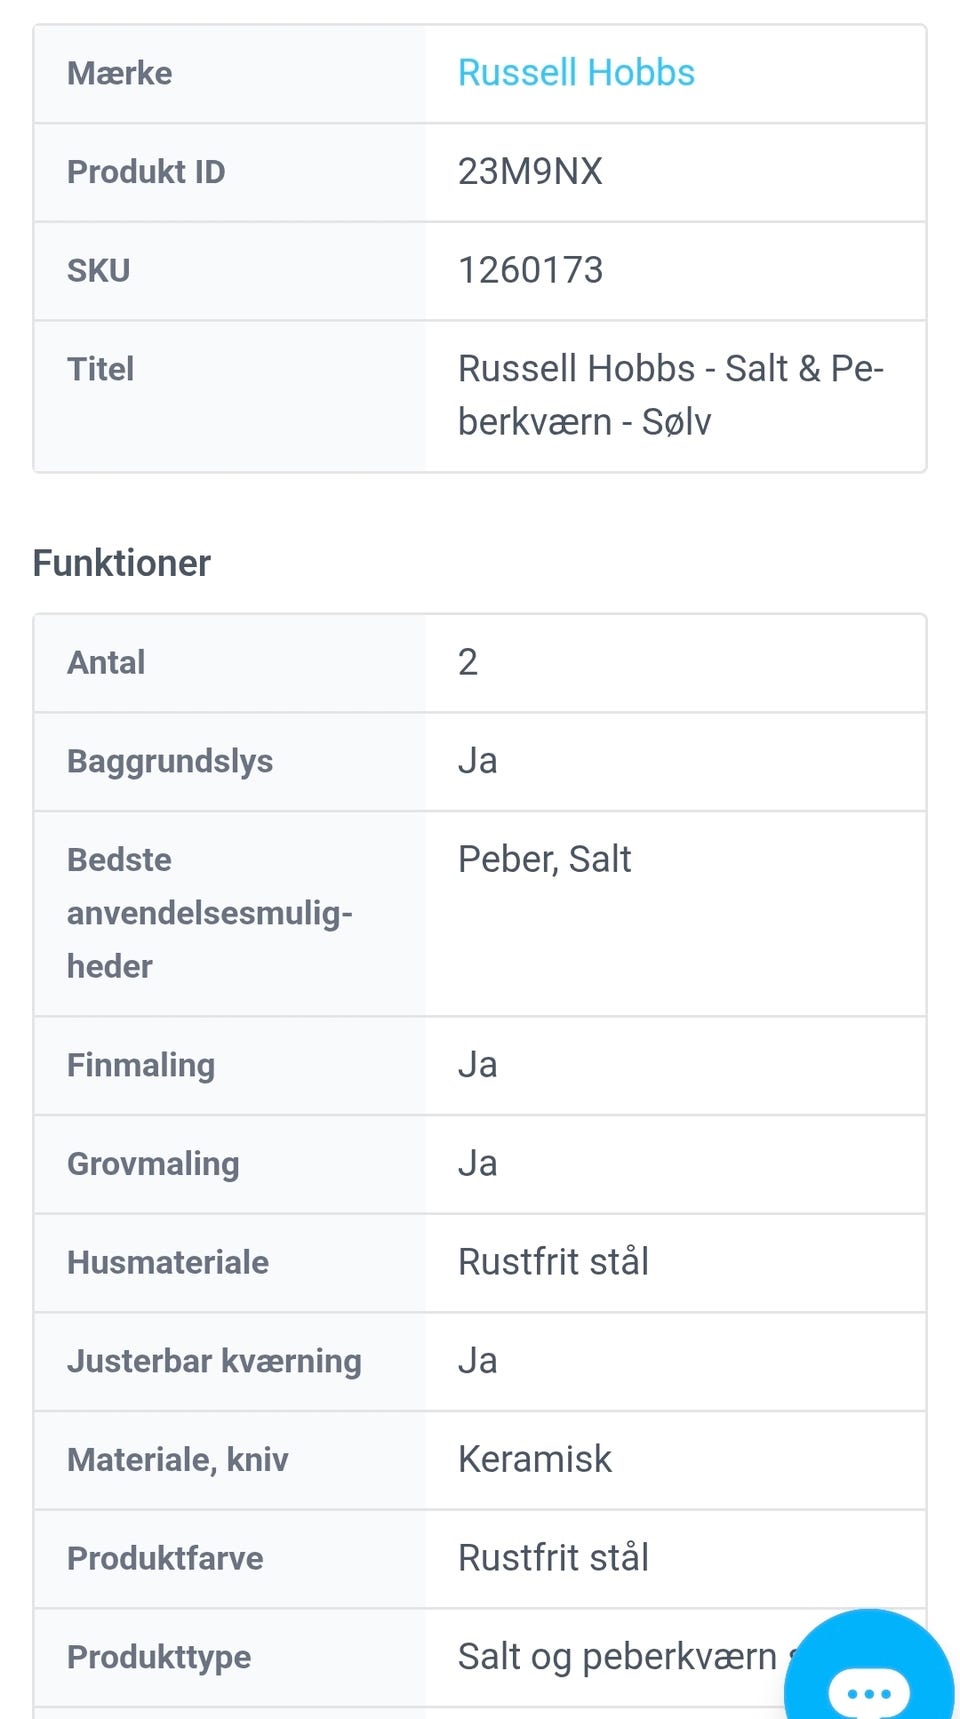The width and height of the screenshot is (960, 1719).
Task: Click the Antal value 2
Action: coord(468,662)
